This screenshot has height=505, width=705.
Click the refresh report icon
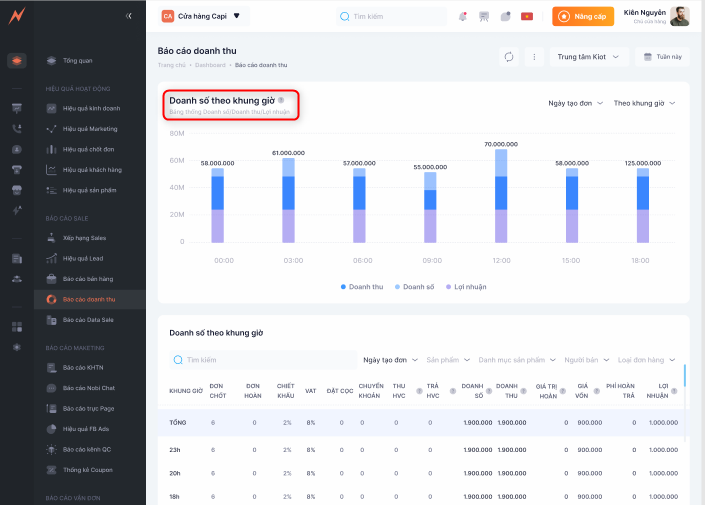click(510, 57)
